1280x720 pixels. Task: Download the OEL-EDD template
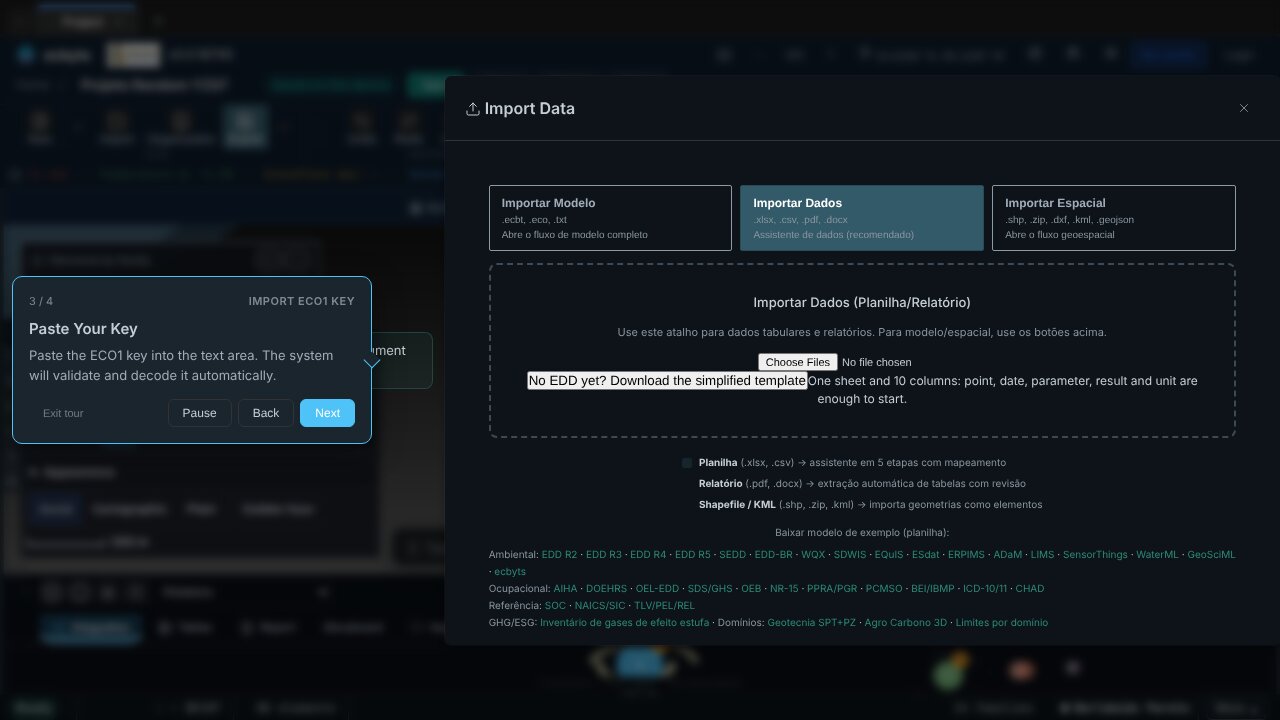tap(657, 588)
